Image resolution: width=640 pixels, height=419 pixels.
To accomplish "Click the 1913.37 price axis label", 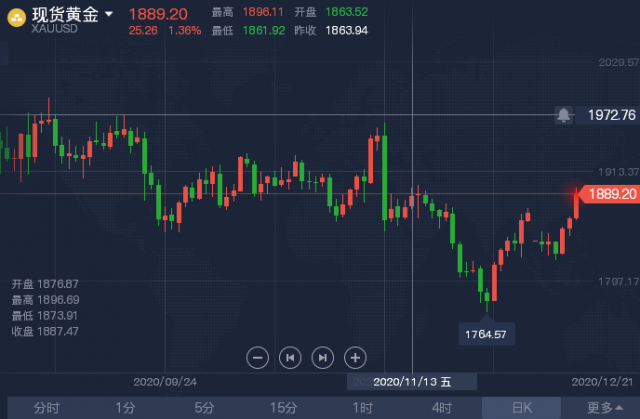I will tap(618, 172).
